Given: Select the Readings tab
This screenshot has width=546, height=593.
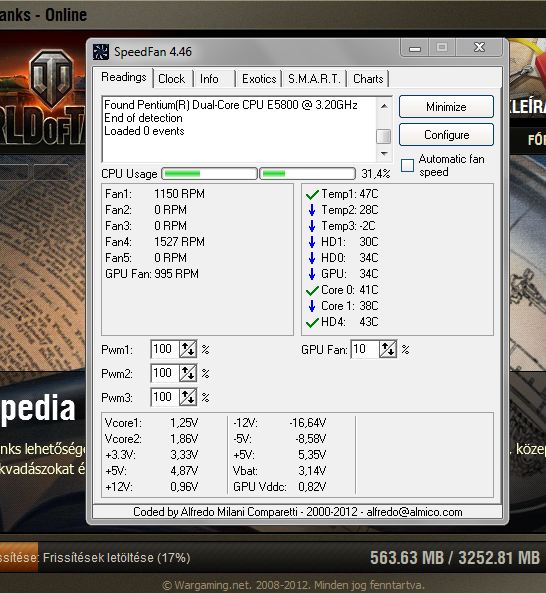Looking at the screenshot, I should [124, 77].
